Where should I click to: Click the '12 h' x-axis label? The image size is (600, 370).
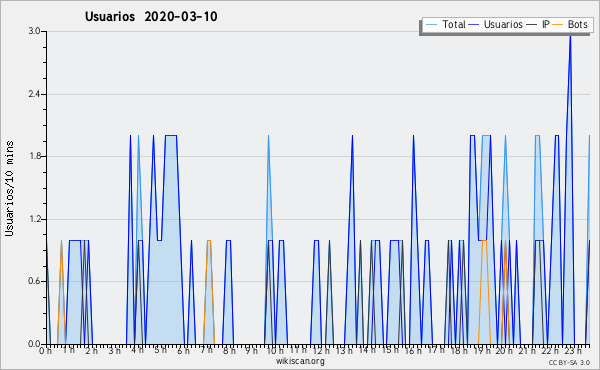321,350
